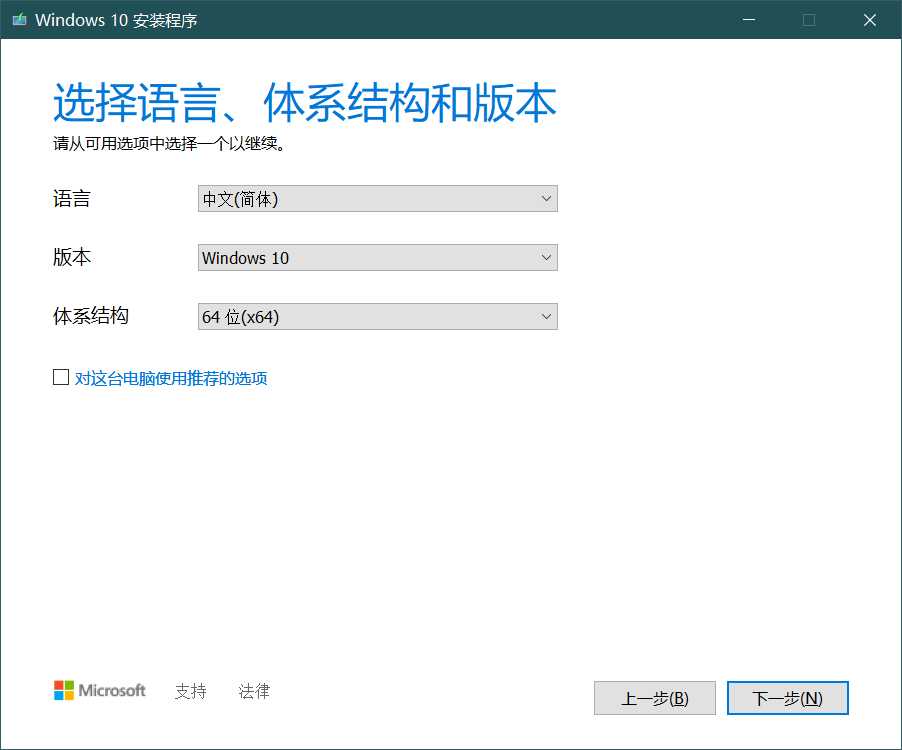Open the 体系结构 dropdown showing 64 位(x64)

[x=377, y=316]
